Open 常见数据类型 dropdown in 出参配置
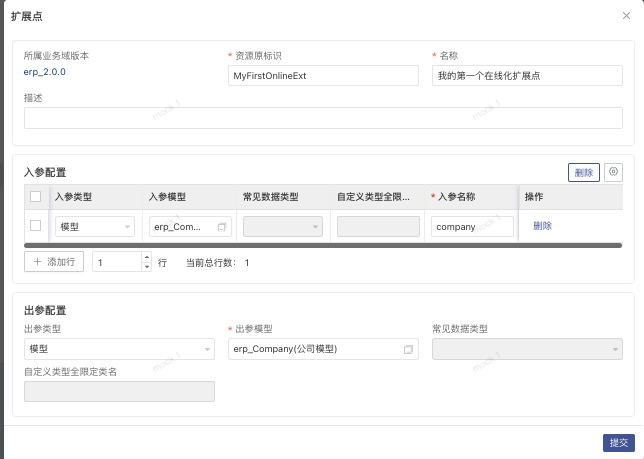Screen dimensions: 644x459 527,349
